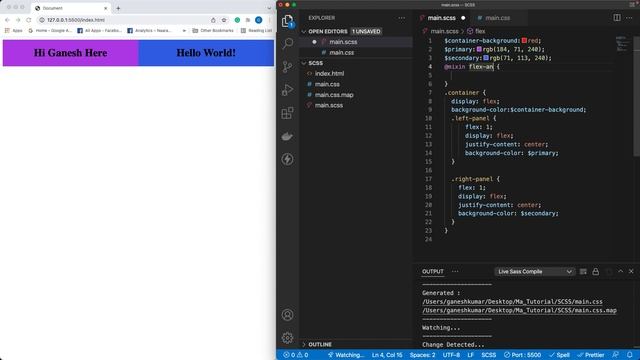The height and width of the screenshot is (360, 640).
Task: Open Reading List in Chrome
Action: click(256, 31)
